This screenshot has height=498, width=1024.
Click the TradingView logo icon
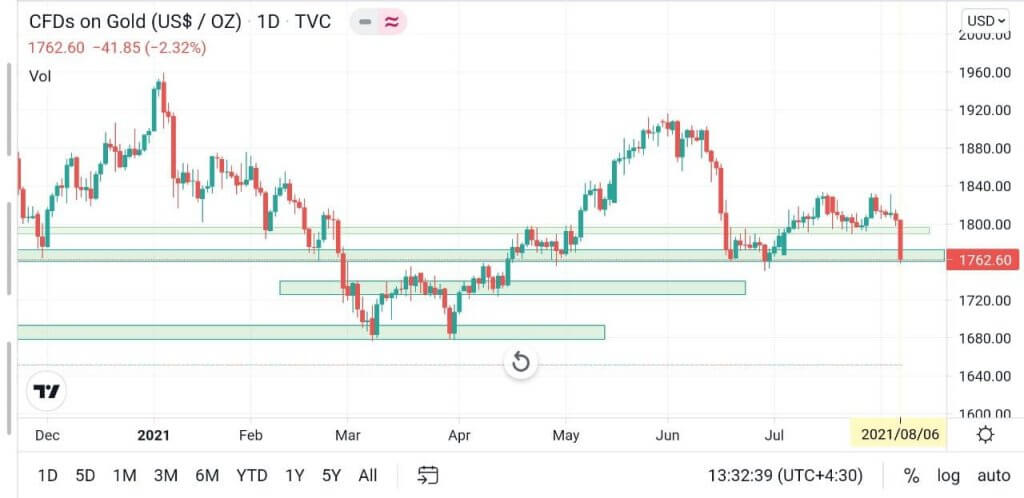click(47, 392)
